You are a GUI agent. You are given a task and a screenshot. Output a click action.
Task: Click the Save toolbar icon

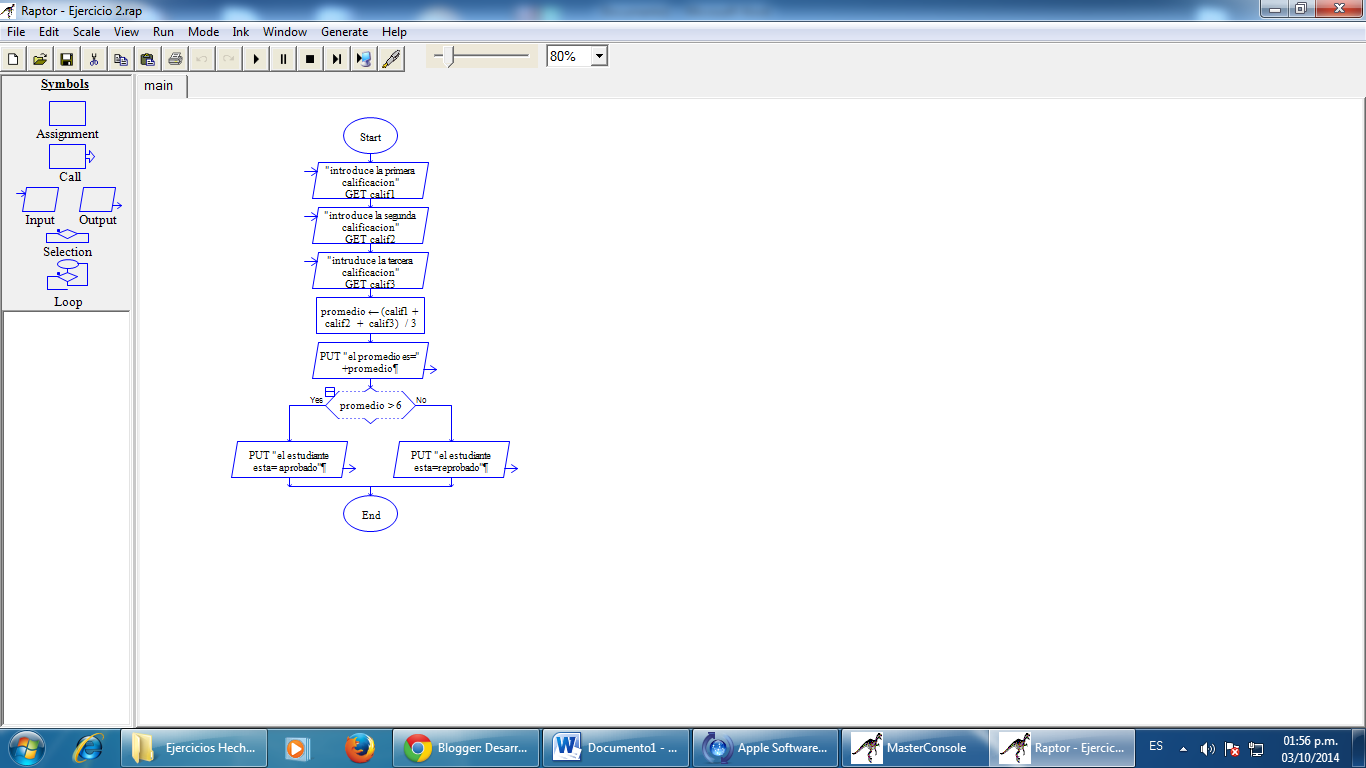pyautogui.click(x=65, y=58)
